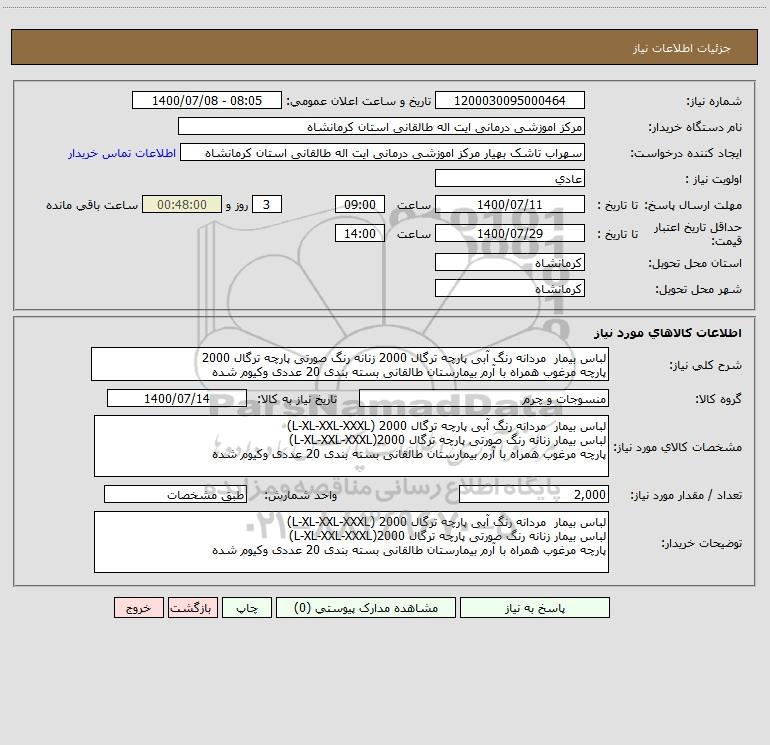The image size is (770, 745).
Task: Open مشاهده مدارک پیوستی (0) button
Action: pyautogui.click(x=366, y=607)
